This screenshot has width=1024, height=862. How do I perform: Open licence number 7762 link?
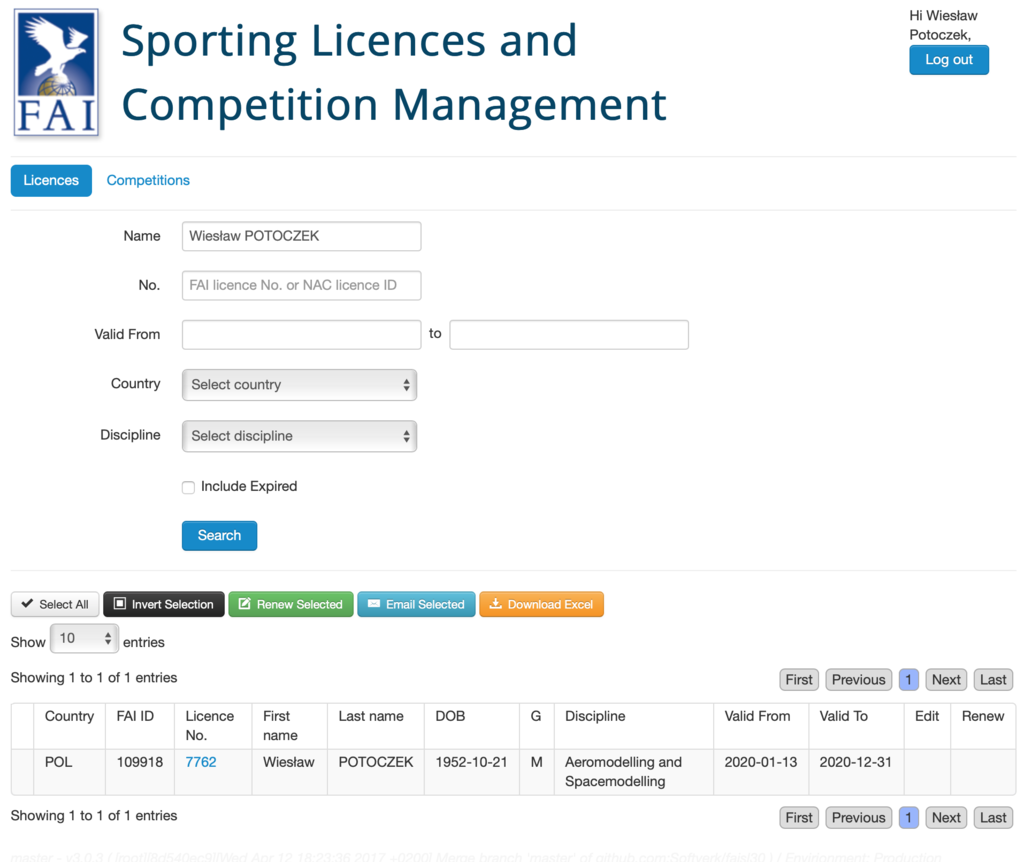click(x=201, y=762)
